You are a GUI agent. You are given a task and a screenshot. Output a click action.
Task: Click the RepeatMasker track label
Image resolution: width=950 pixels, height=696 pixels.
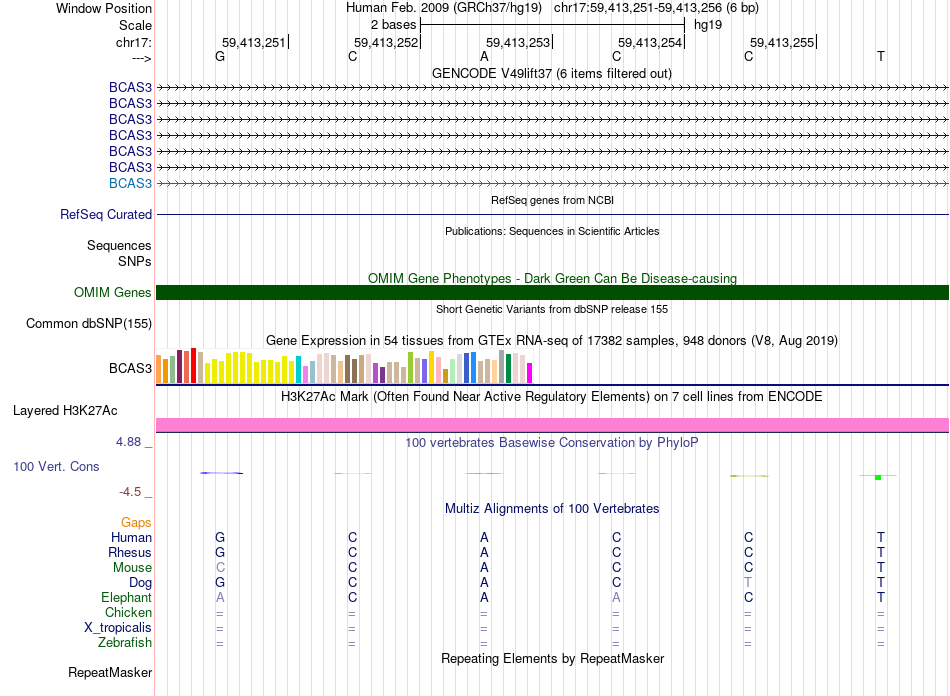[110, 672]
